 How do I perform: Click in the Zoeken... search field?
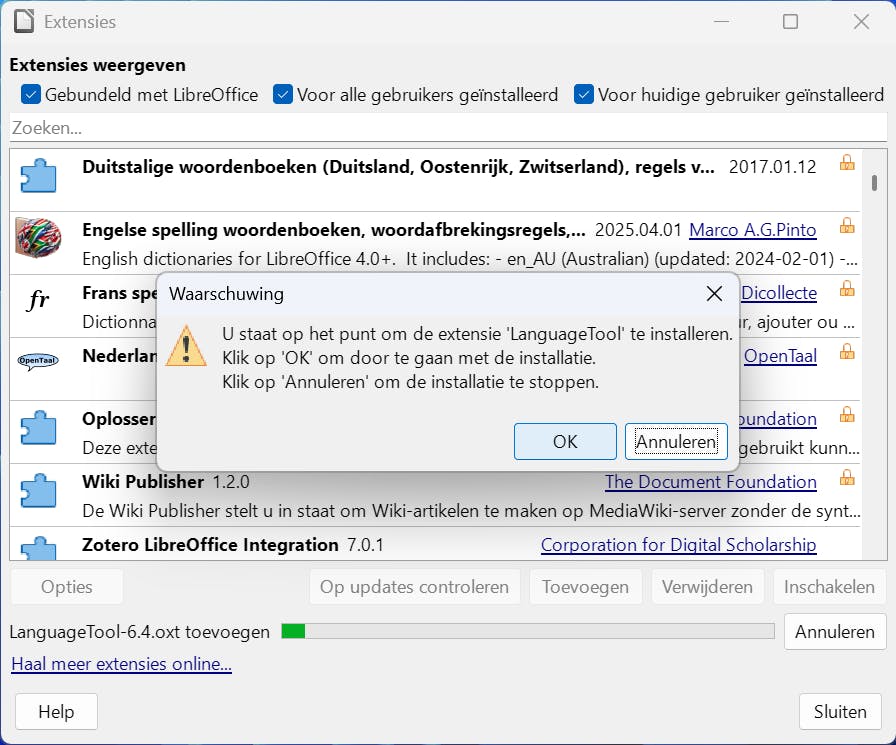coord(448,127)
